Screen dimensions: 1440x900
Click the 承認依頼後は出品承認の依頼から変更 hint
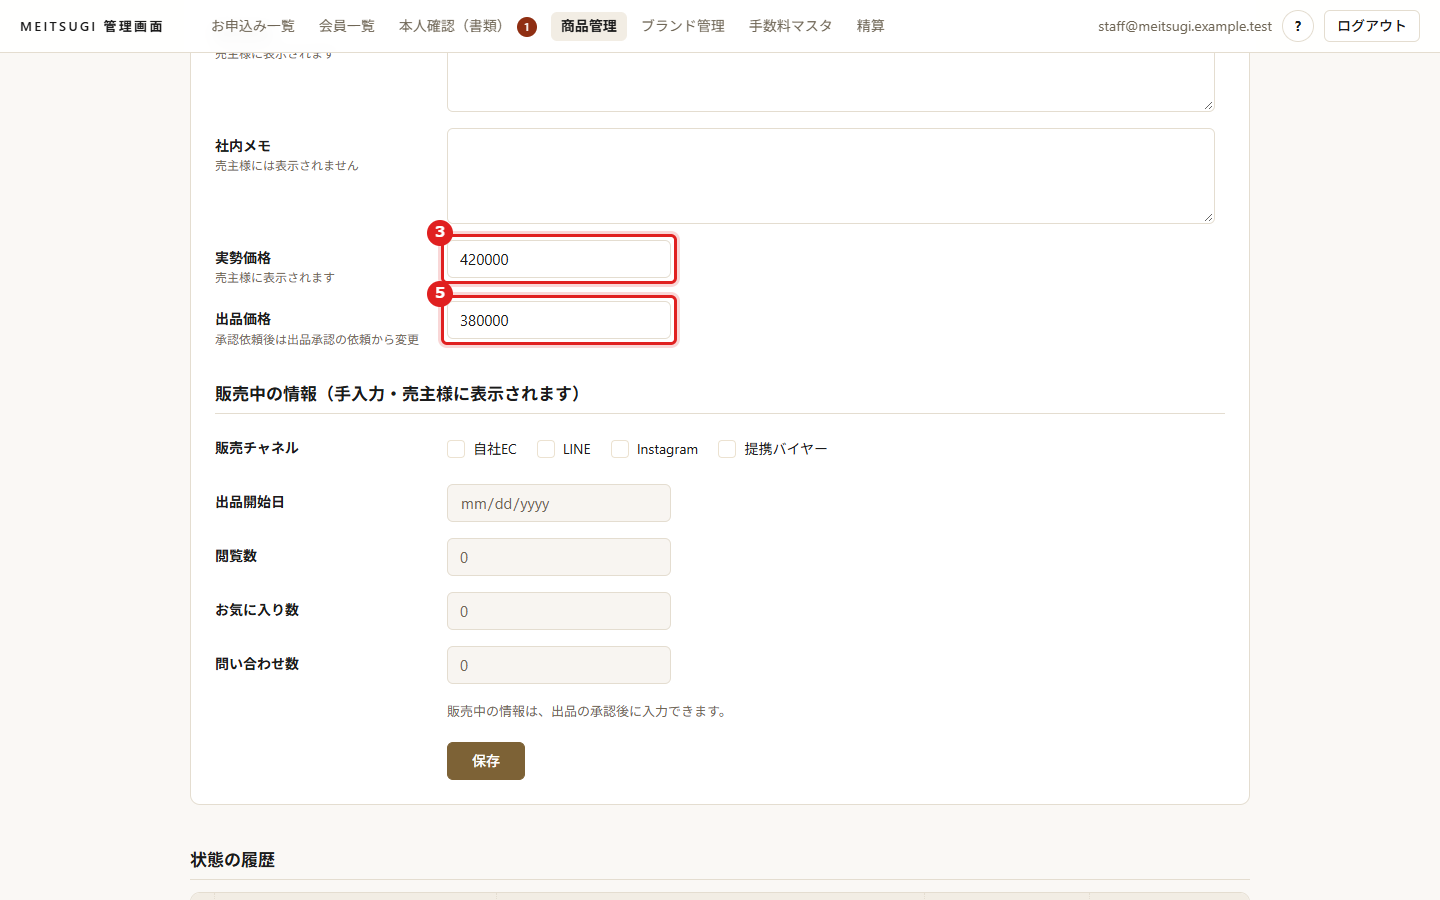pyautogui.click(x=317, y=340)
